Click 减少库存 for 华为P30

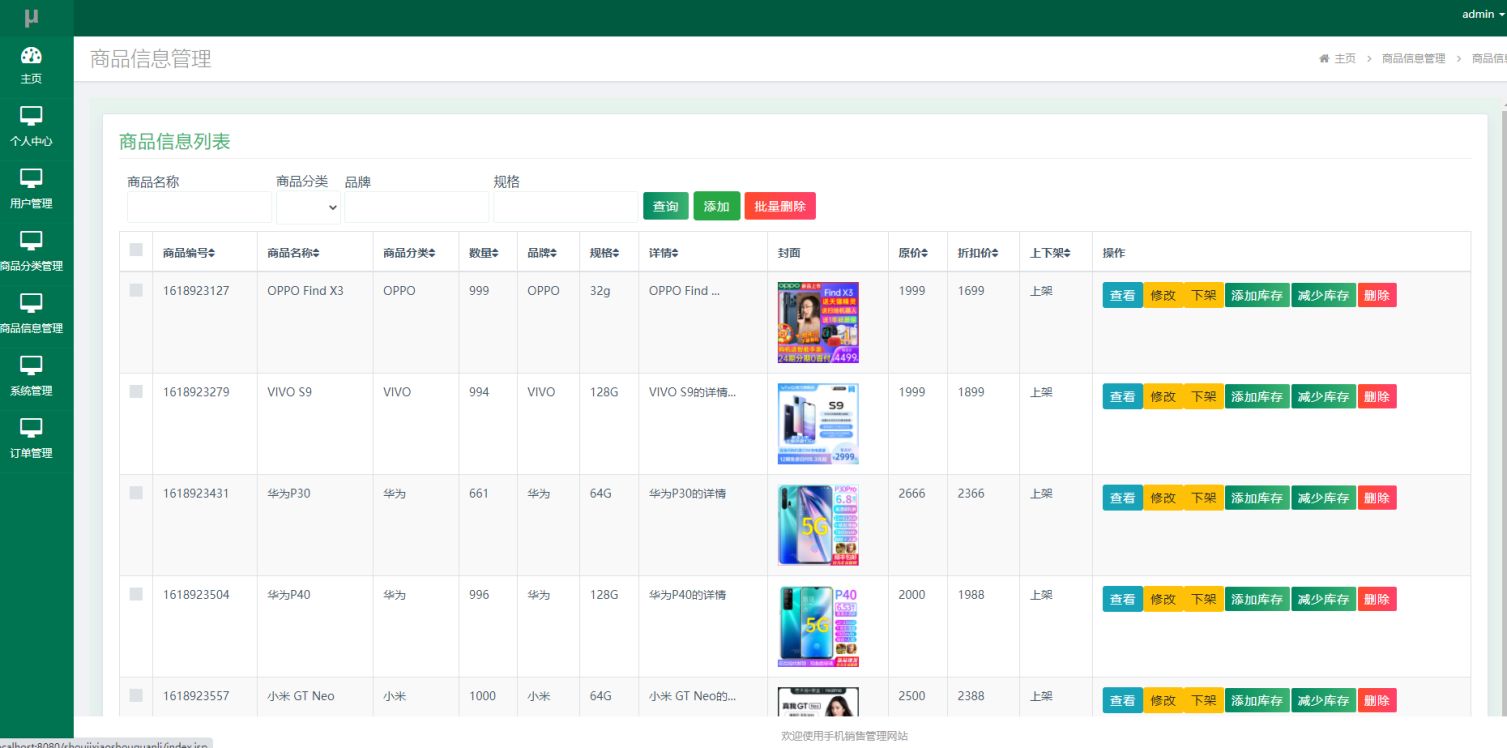[x=1324, y=498]
